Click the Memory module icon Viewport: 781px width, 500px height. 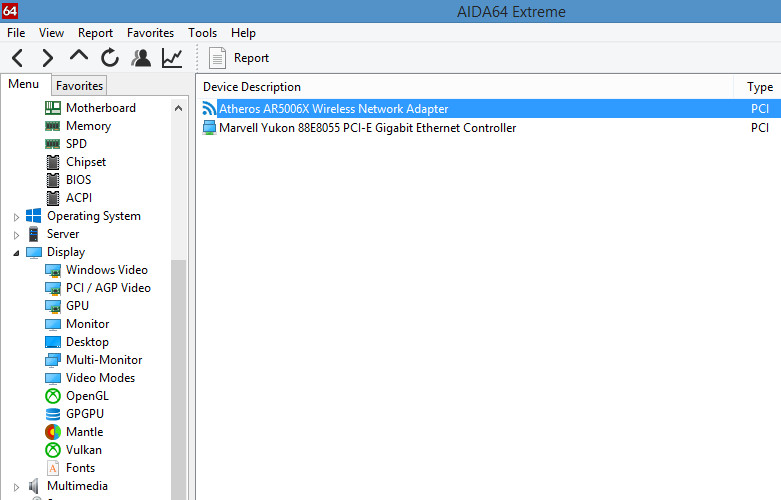(53, 126)
